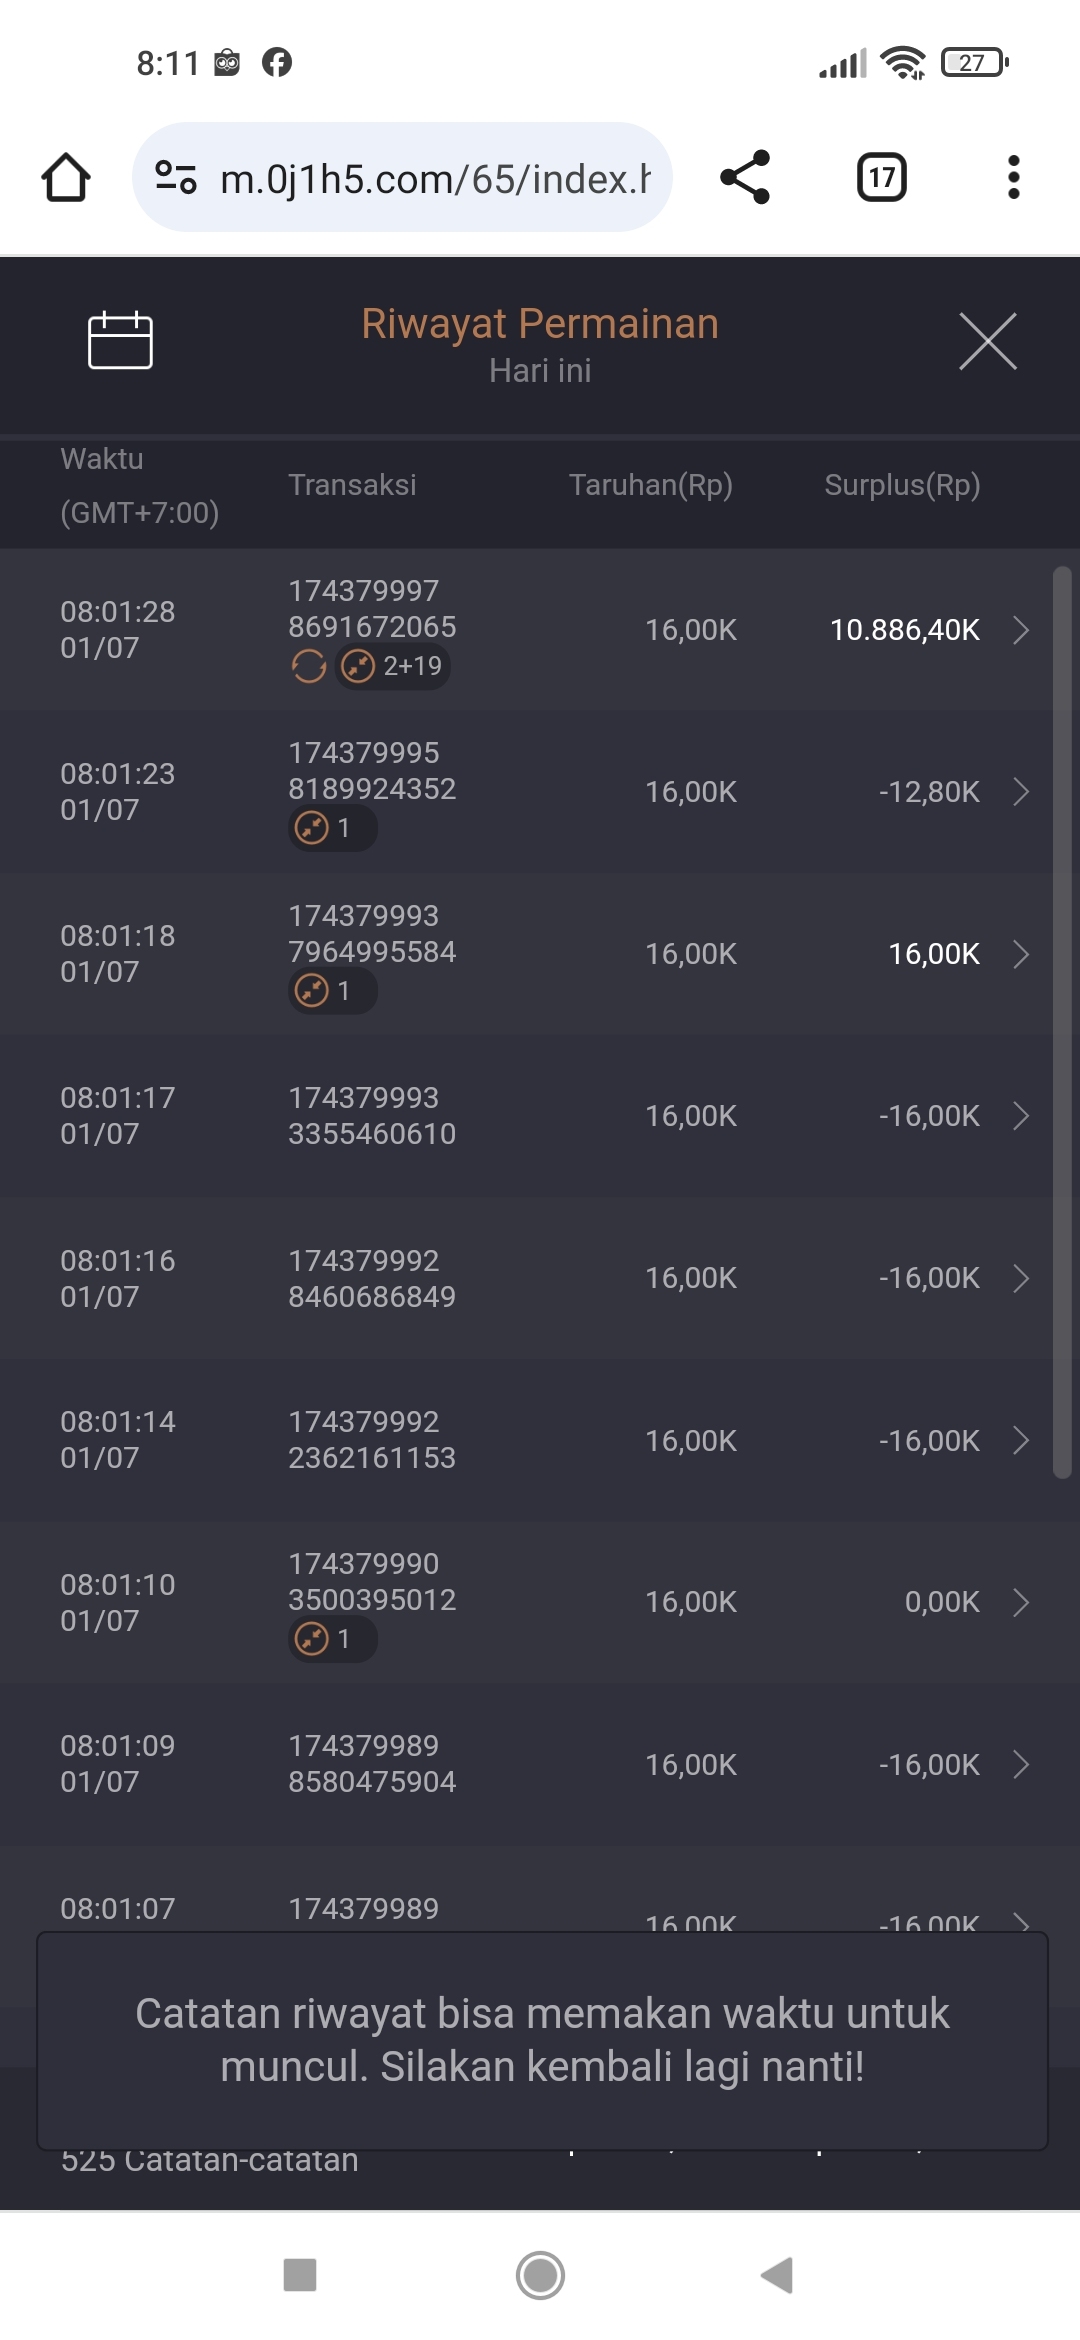Expand the -12,80K surplus record
The height and width of the screenshot is (2340, 1080).
coord(1020,792)
